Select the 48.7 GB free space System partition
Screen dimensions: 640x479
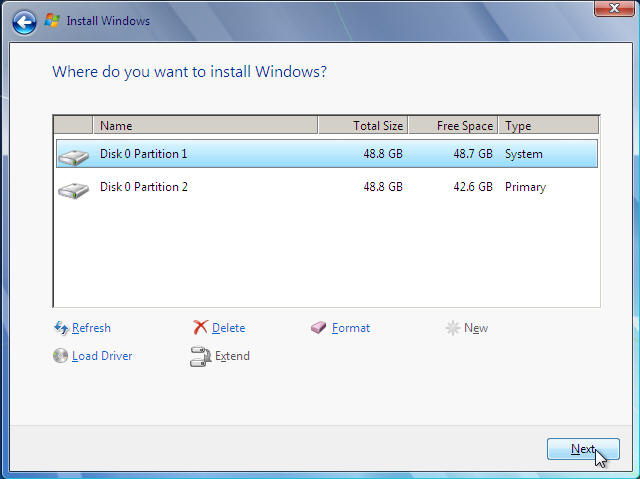(x=300, y=154)
